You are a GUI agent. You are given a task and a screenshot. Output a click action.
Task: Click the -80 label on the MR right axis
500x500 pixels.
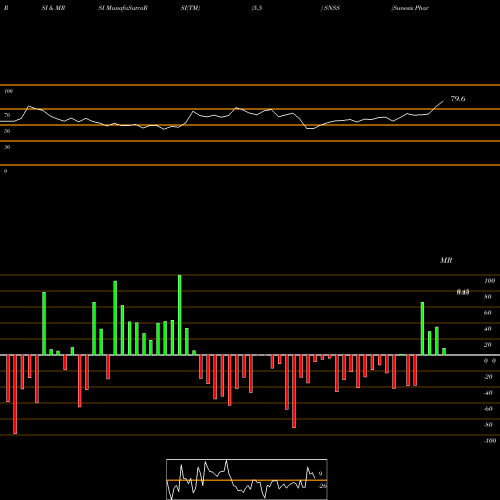[x=488, y=425]
